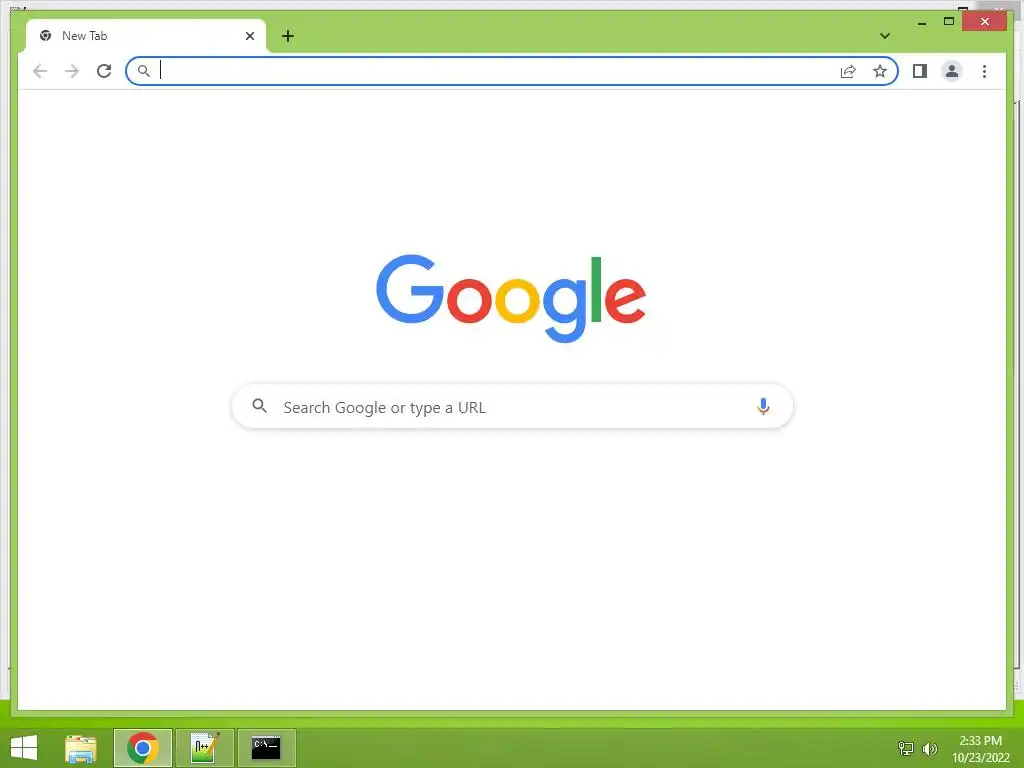Viewport: 1024px width, 768px height.
Task: Select the New Tab tab
Action: pos(146,36)
